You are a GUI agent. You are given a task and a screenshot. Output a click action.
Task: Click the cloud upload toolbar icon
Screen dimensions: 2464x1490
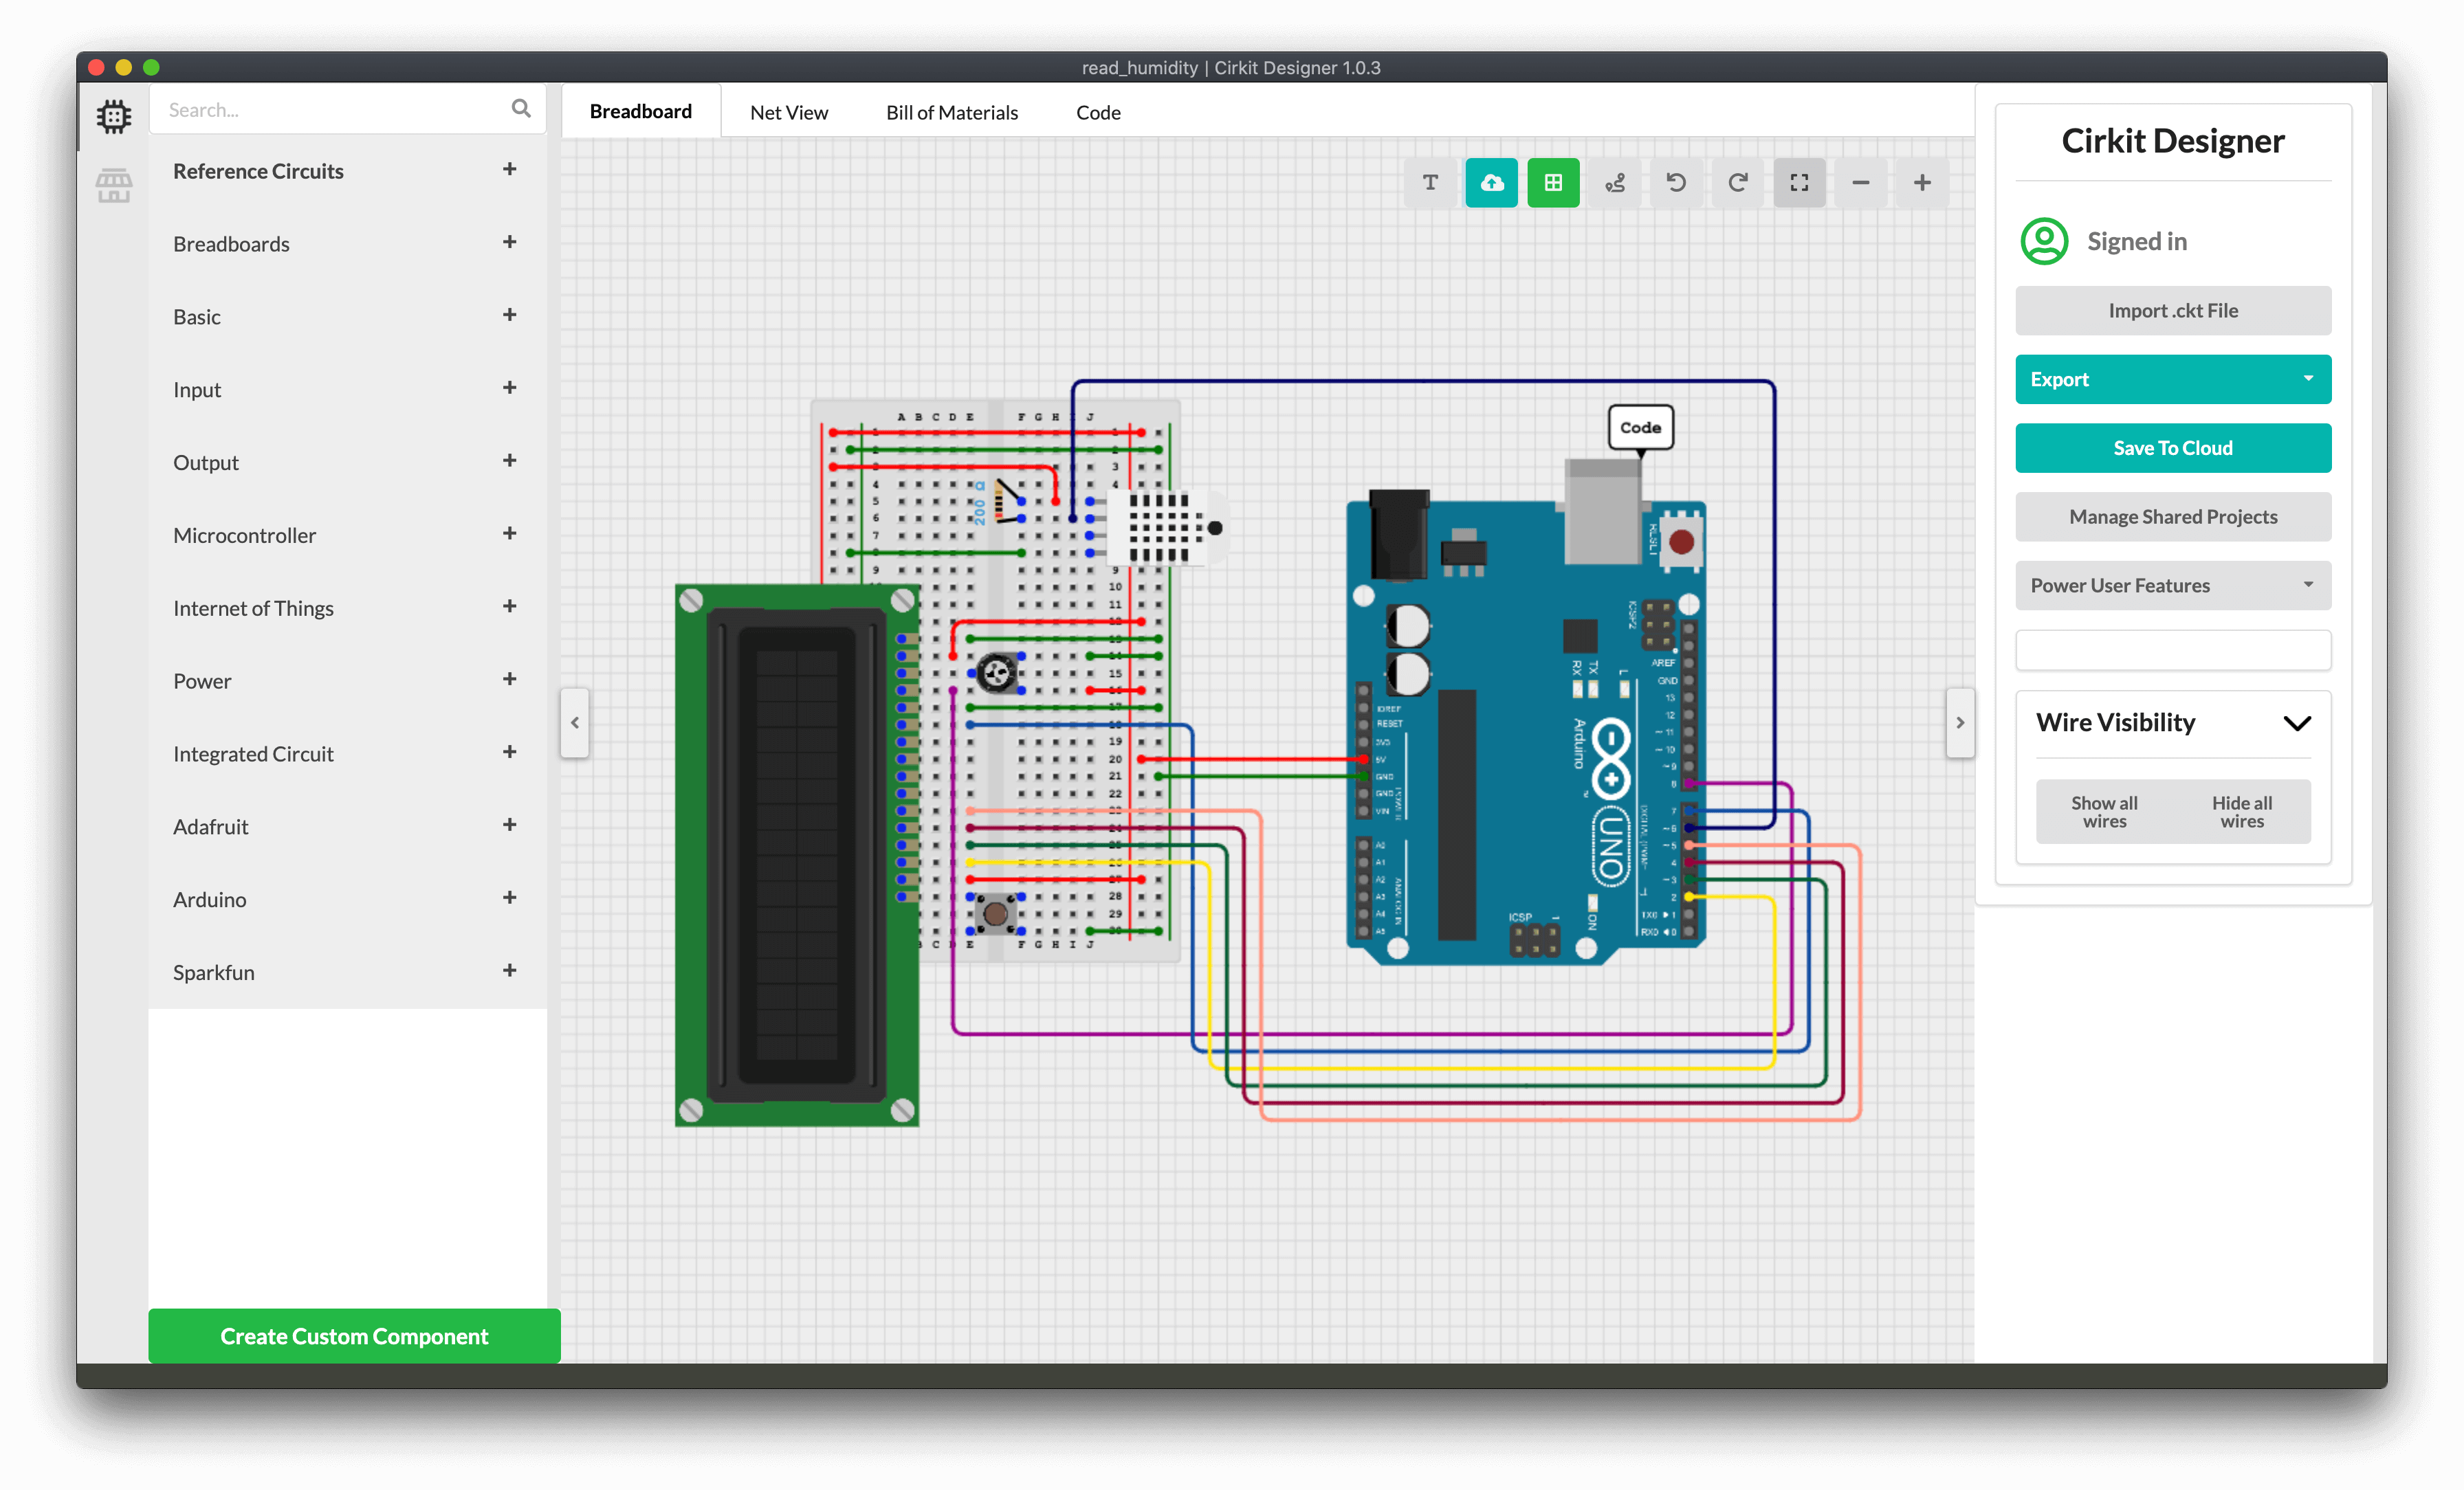tap(1491, 182)
